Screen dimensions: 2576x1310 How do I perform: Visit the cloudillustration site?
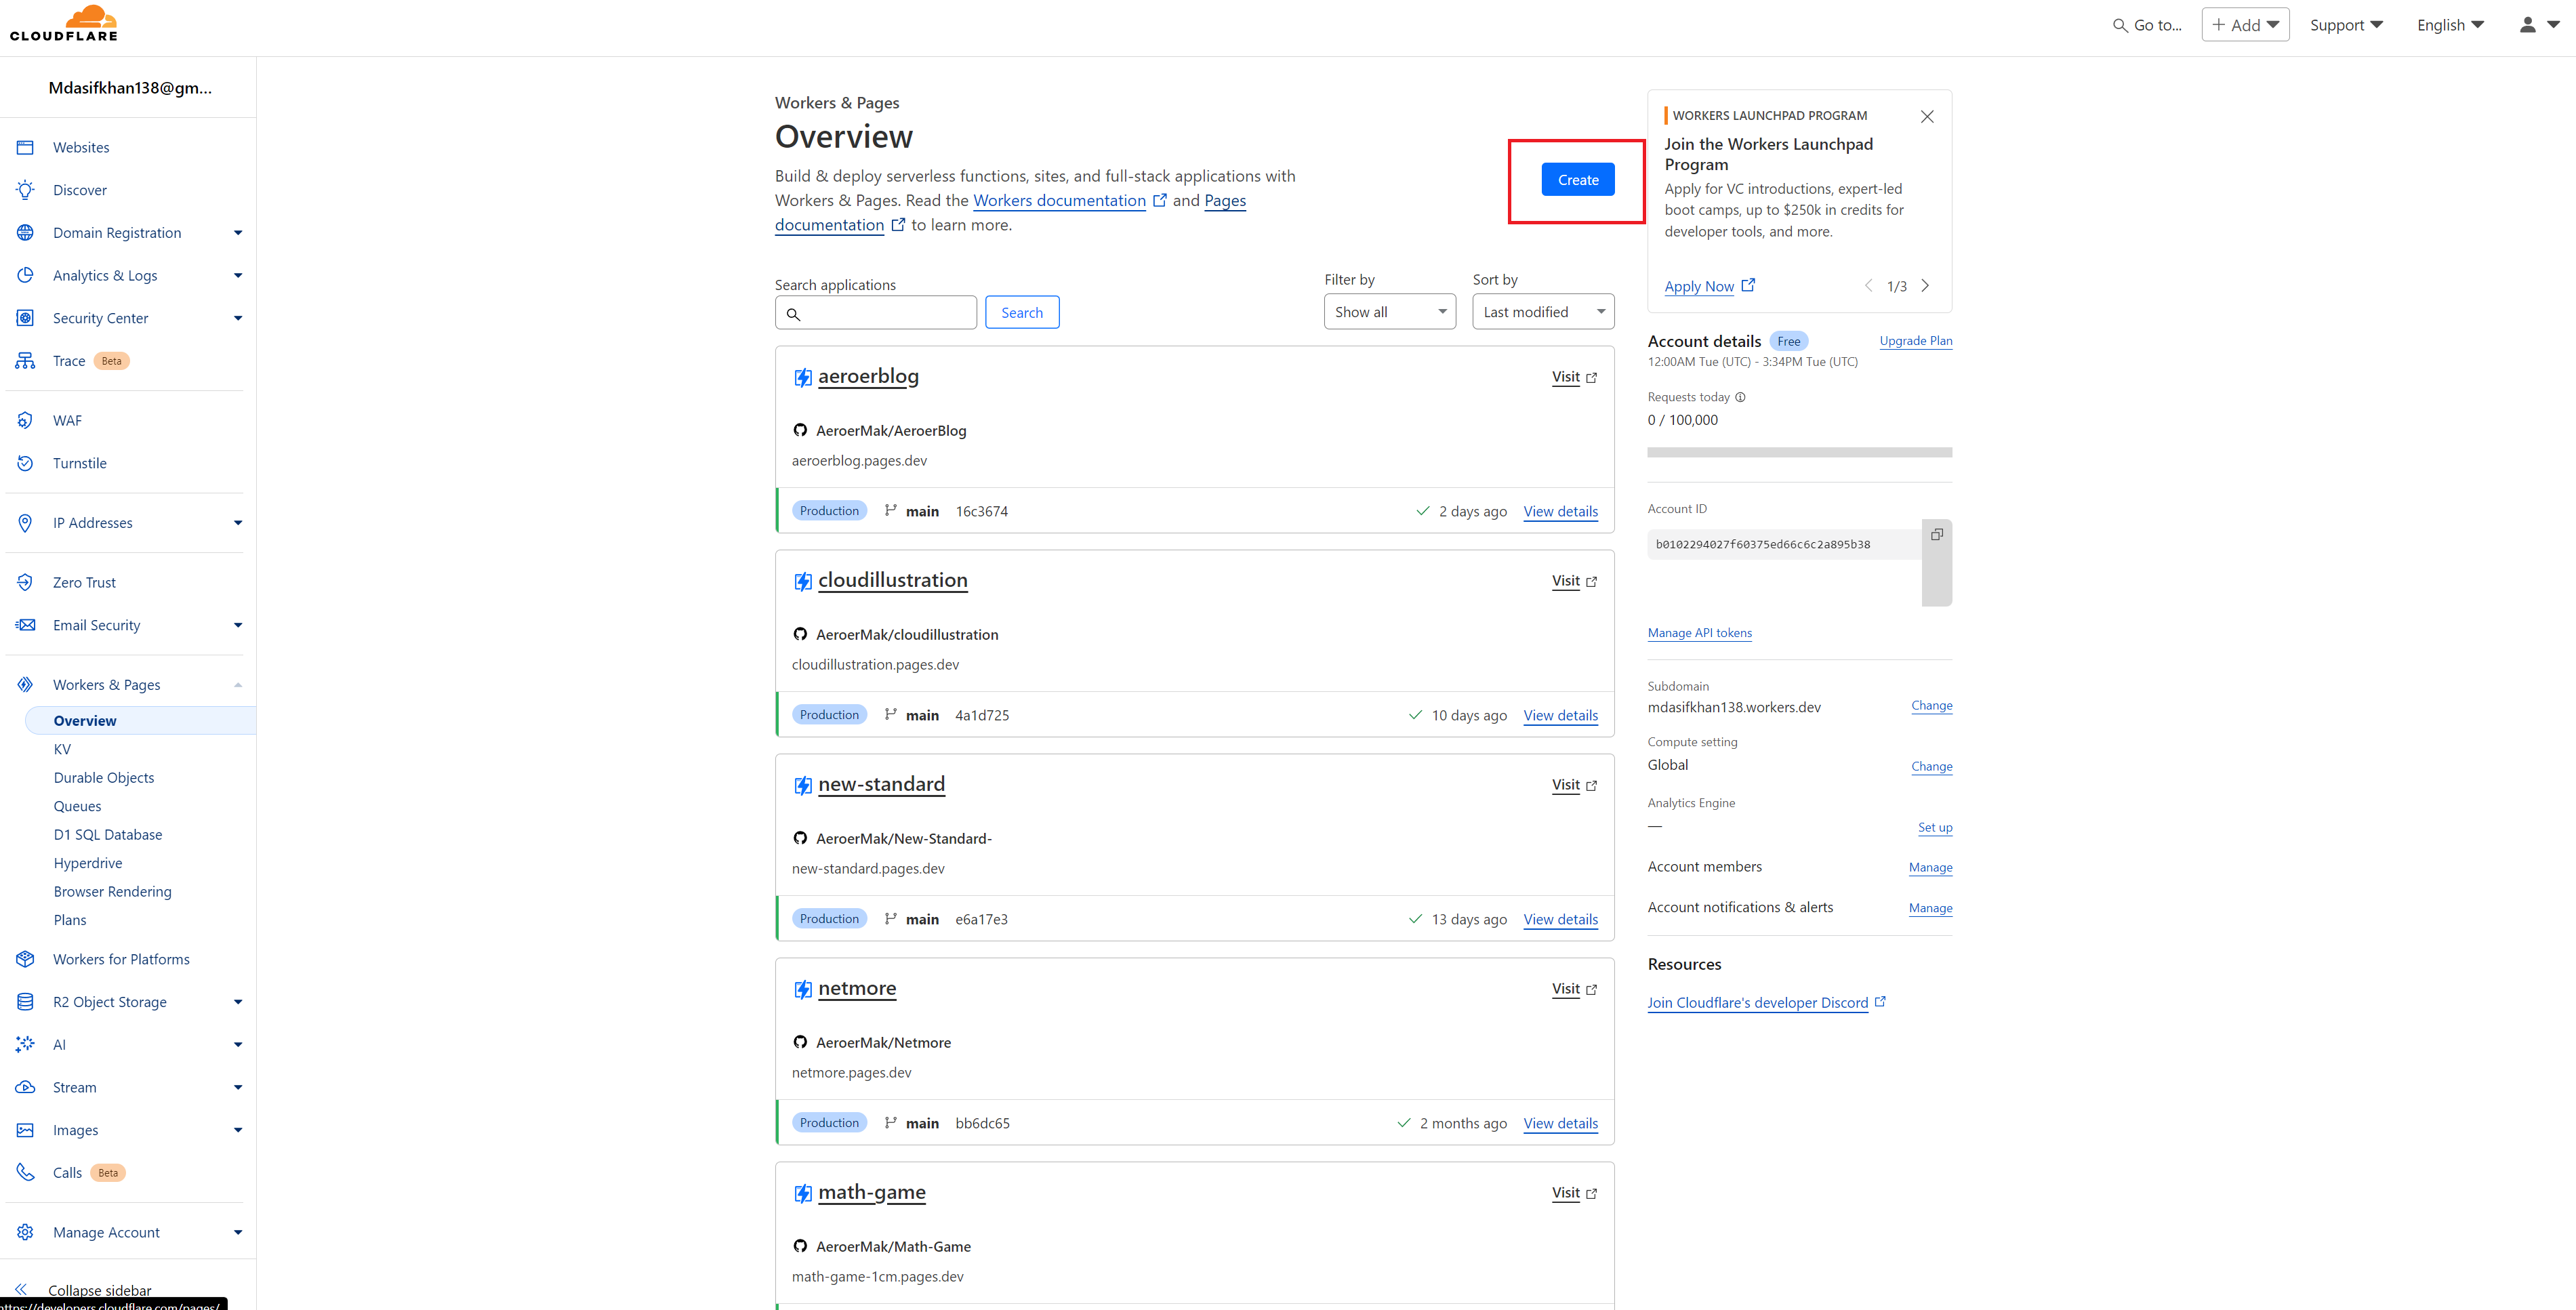click(1574, 581)
